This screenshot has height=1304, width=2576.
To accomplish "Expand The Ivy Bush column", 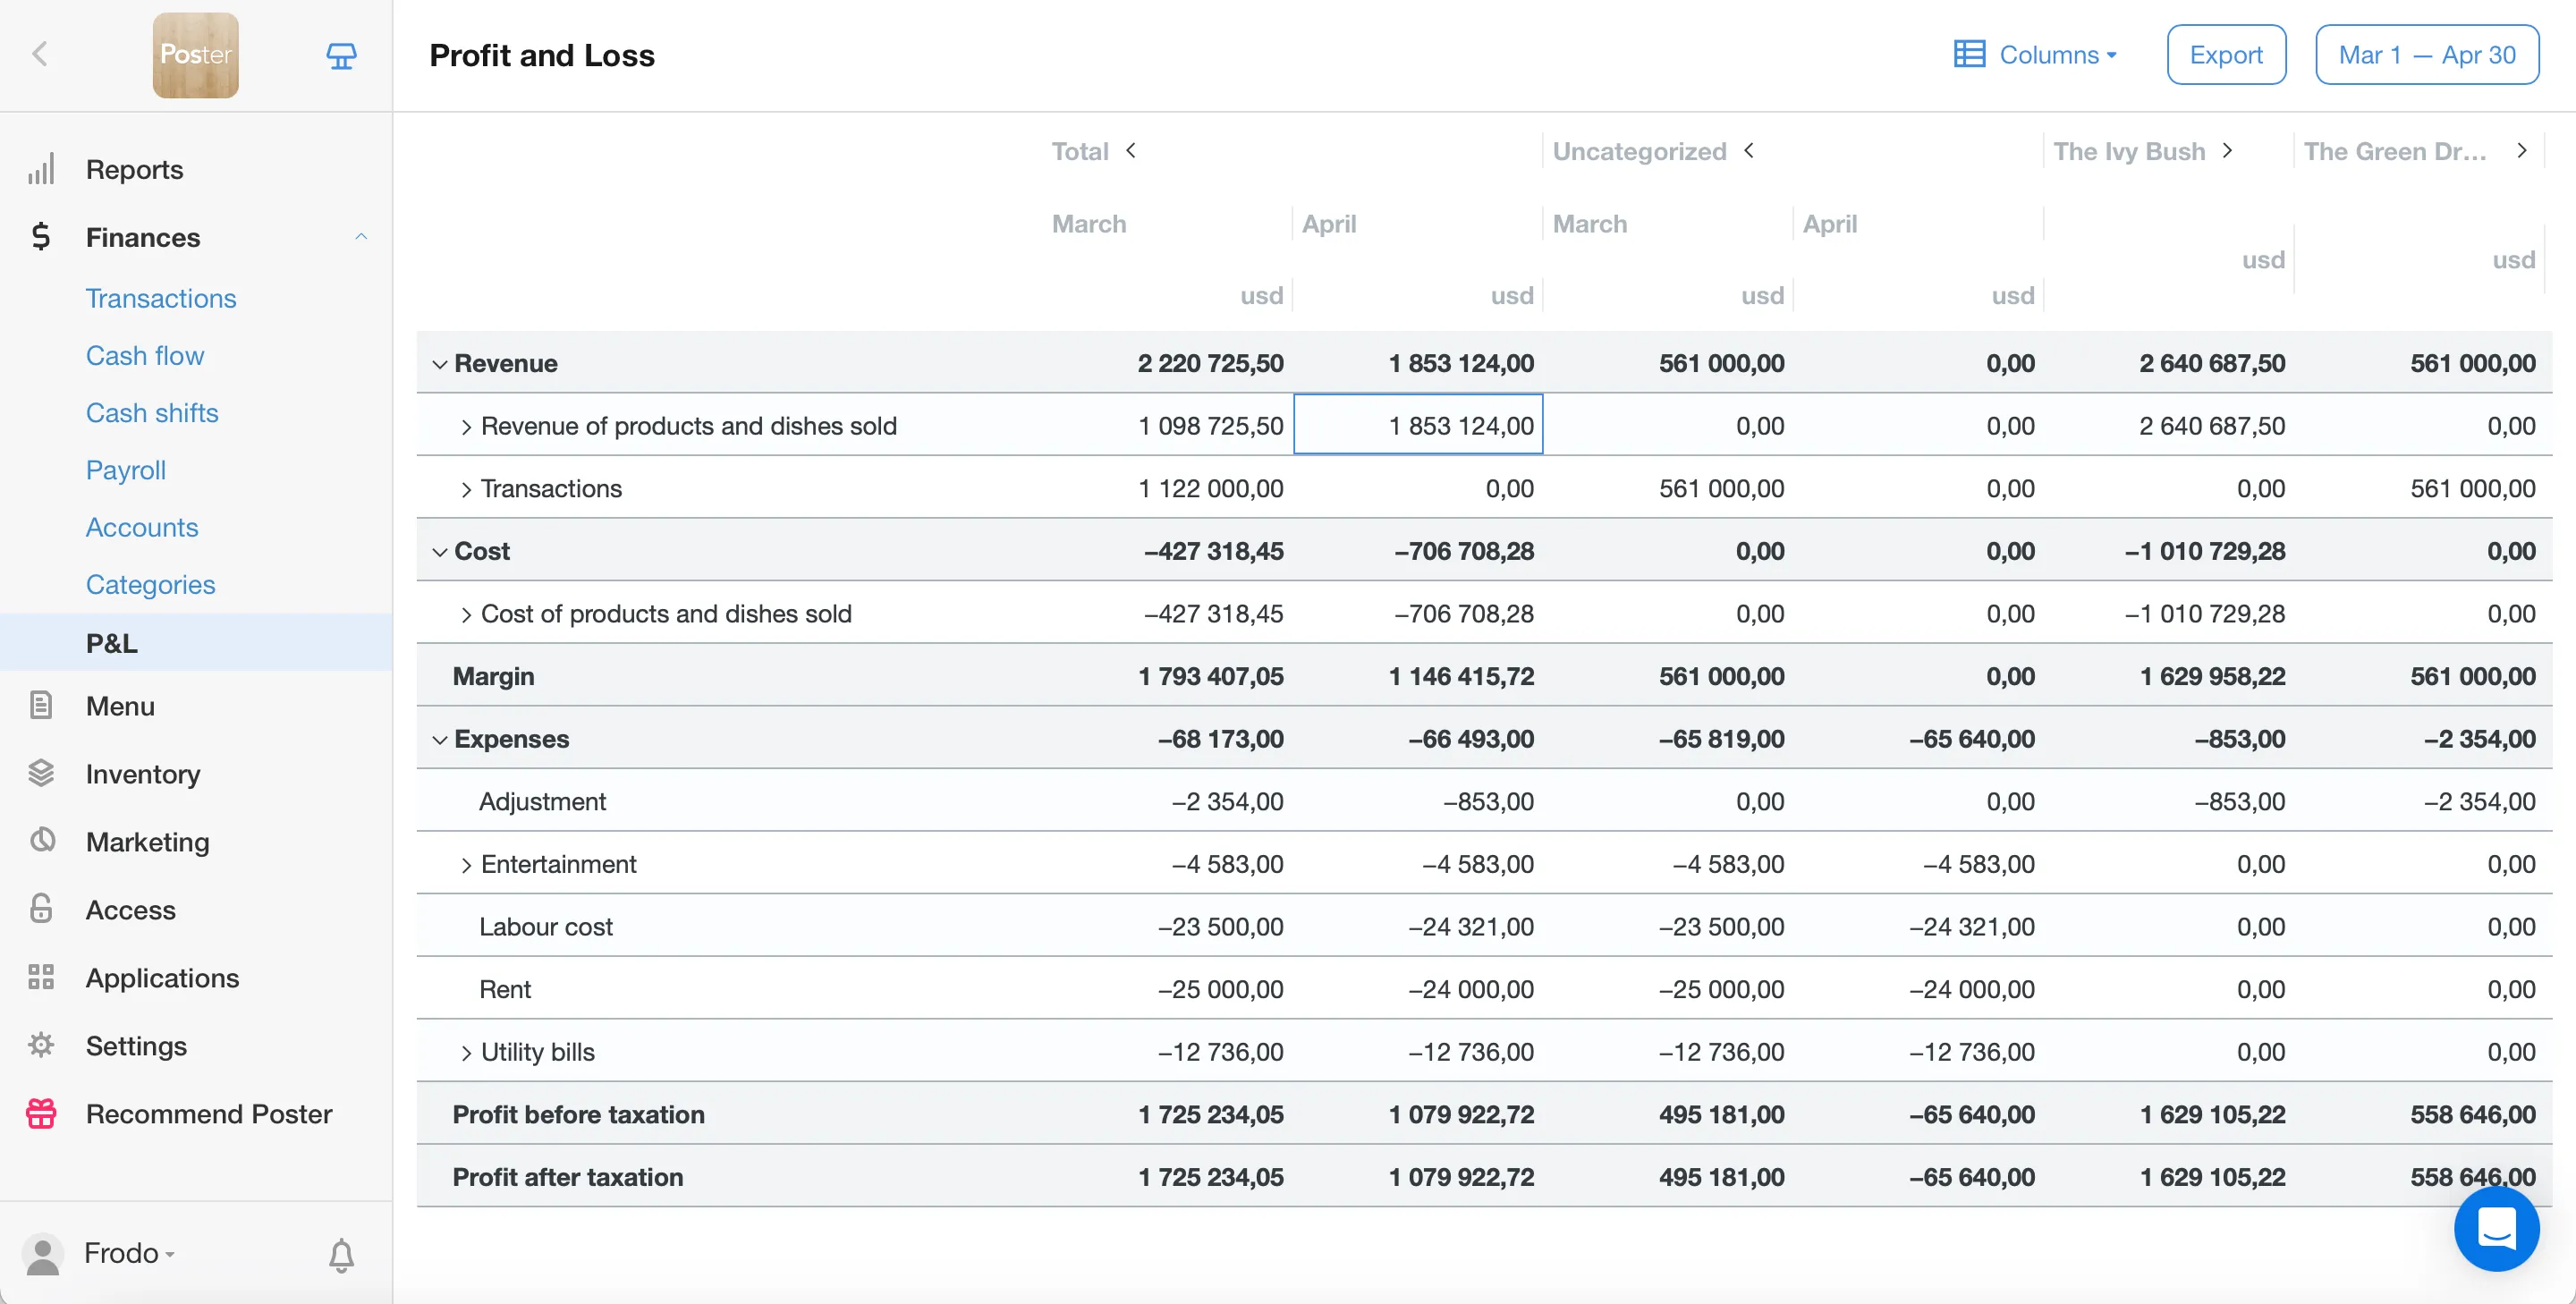I will pos(2227,150).
